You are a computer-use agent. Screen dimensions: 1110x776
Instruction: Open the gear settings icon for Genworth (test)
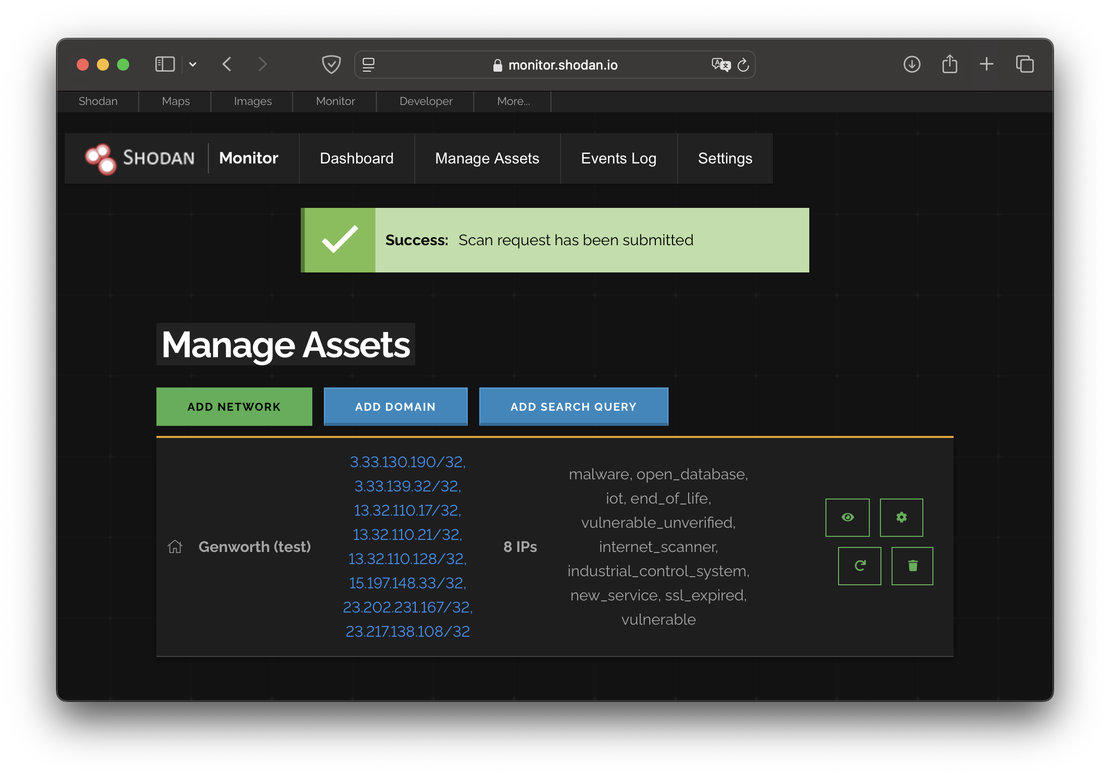coord(901,517)
